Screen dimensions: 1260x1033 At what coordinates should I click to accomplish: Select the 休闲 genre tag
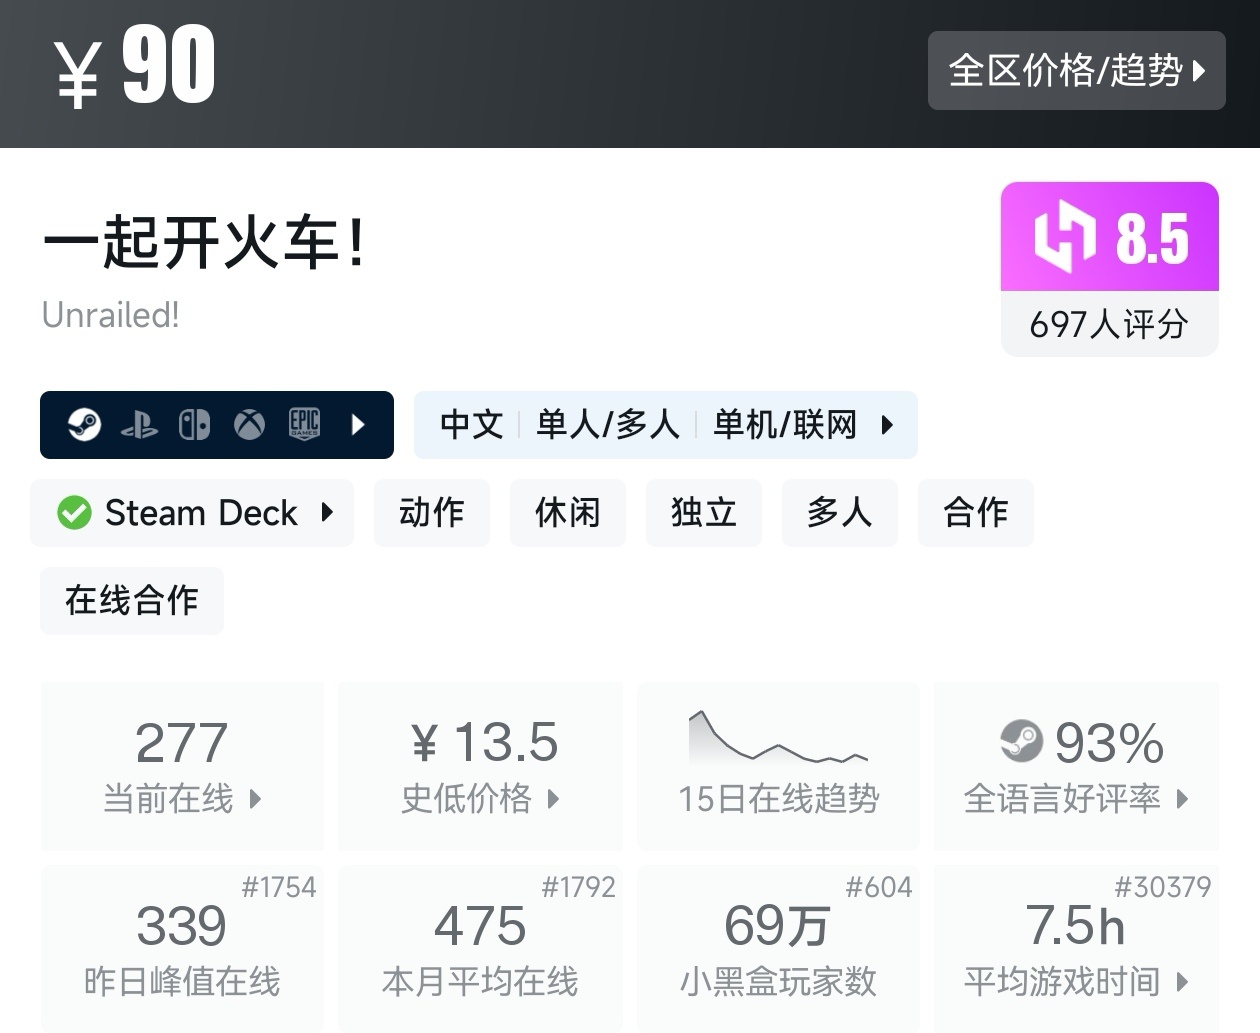coord(568,513)
